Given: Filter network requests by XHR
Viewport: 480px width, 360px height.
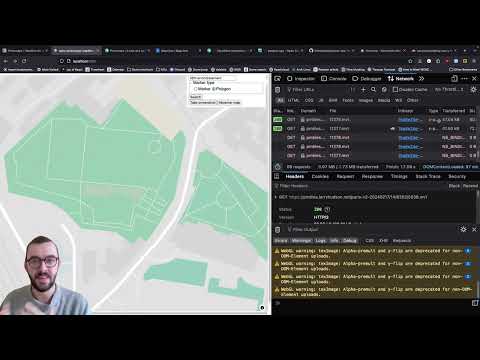Looking at the screenshot, I should point(333,100).
